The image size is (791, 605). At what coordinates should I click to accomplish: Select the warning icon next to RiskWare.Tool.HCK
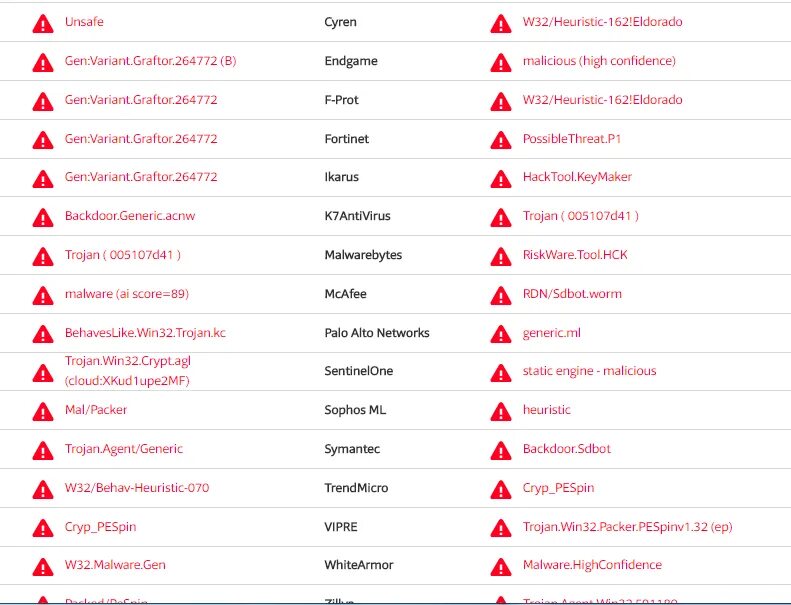(501, 256)
